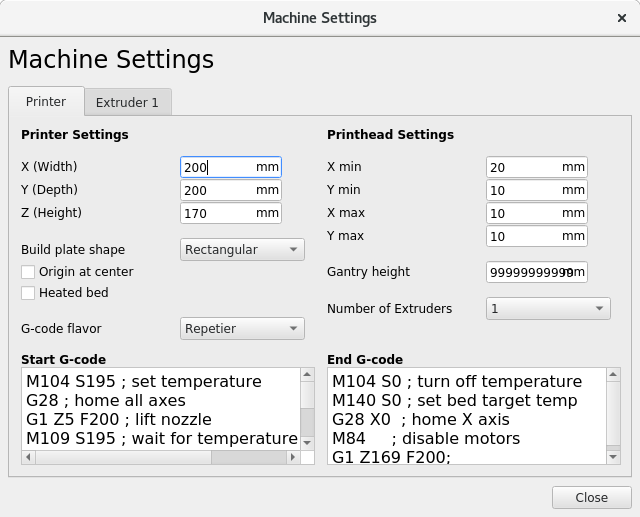Viewport: 640px width, 517px height.
Task: Click the 'M104 S195 ; set temperature' line
Action: click(x=144, y=382)
